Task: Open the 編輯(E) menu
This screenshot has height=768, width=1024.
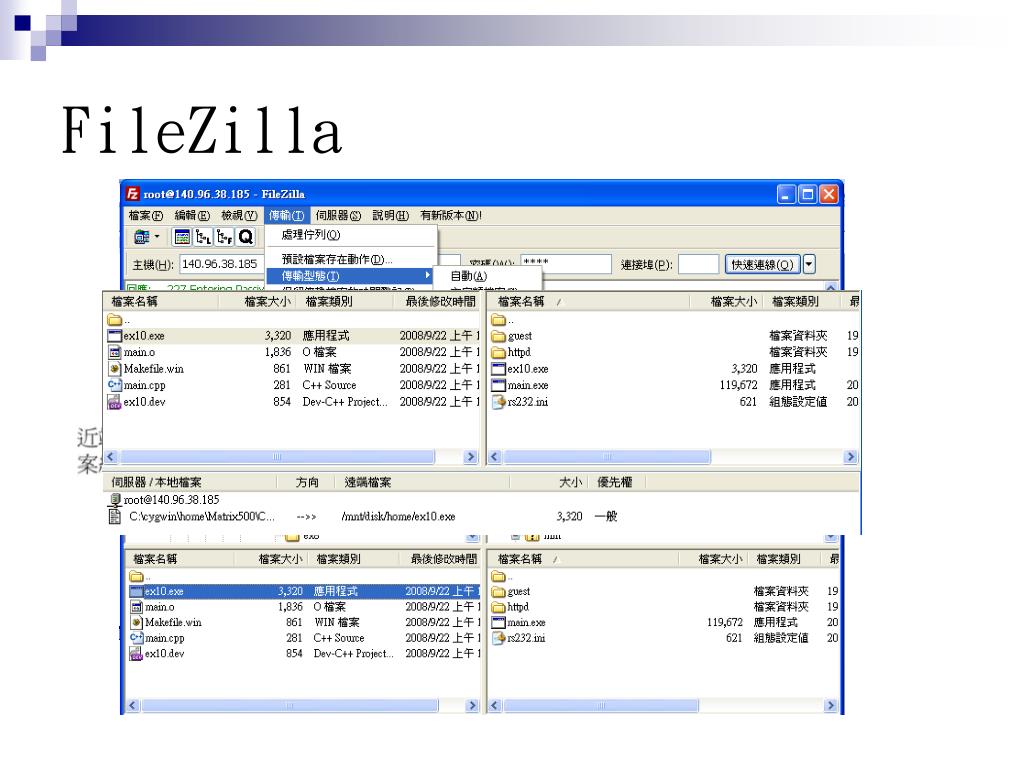Action: click(x=192, y=215)
